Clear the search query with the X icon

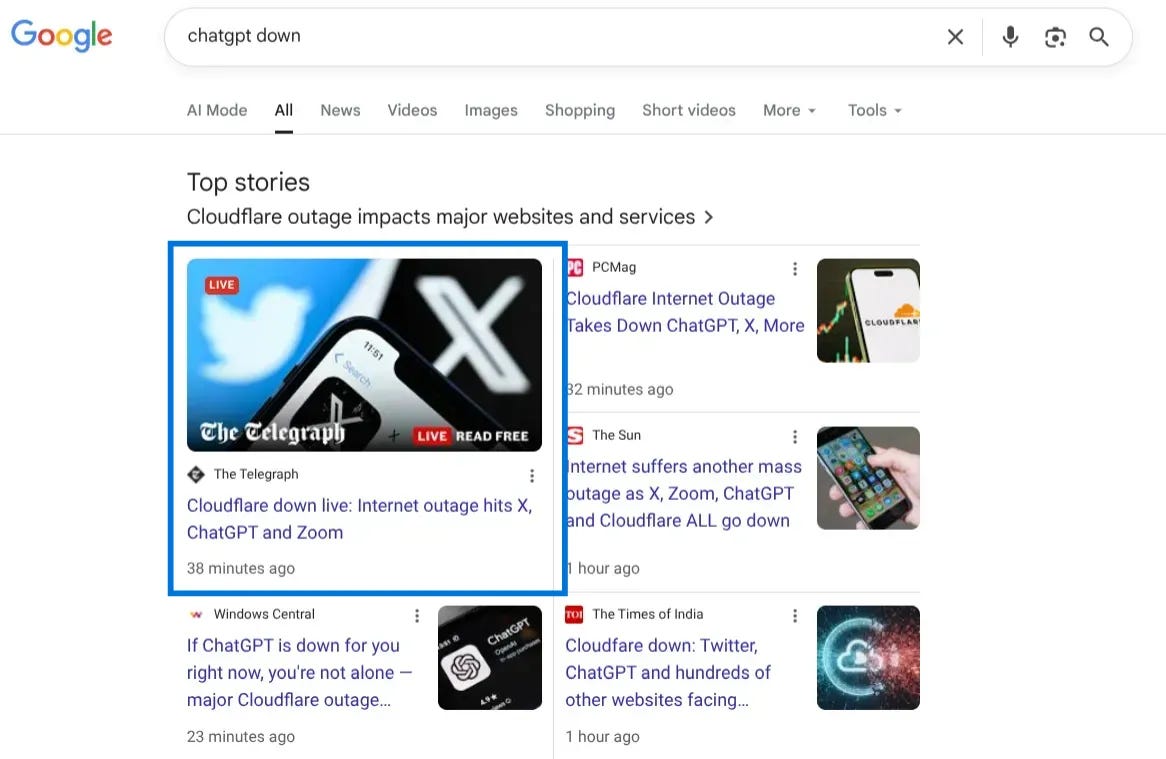tap(955, 36)
